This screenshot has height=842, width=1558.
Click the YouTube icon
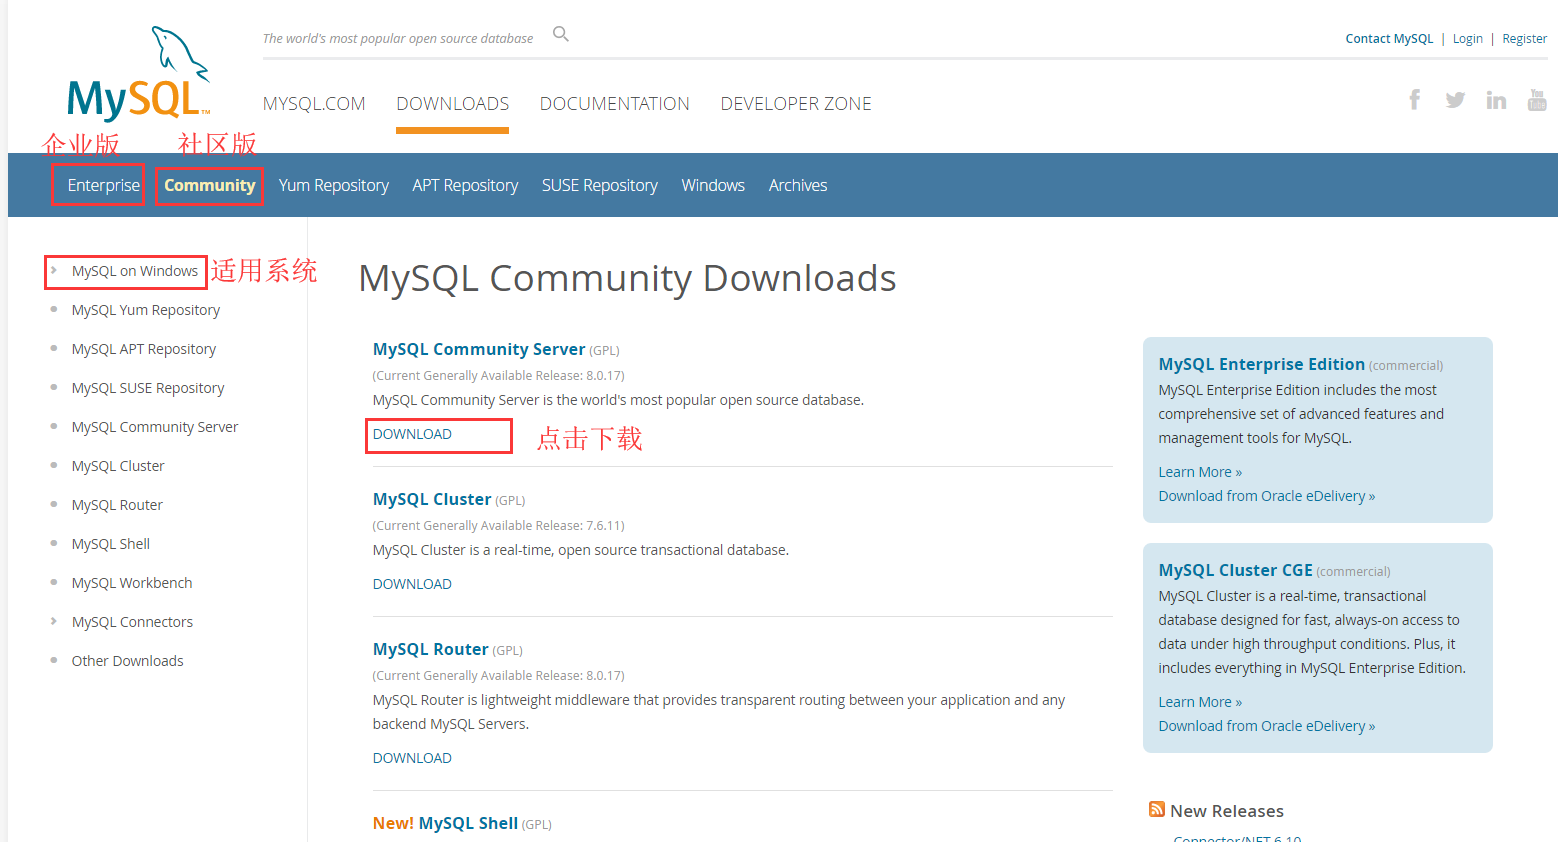[1537, 99]
